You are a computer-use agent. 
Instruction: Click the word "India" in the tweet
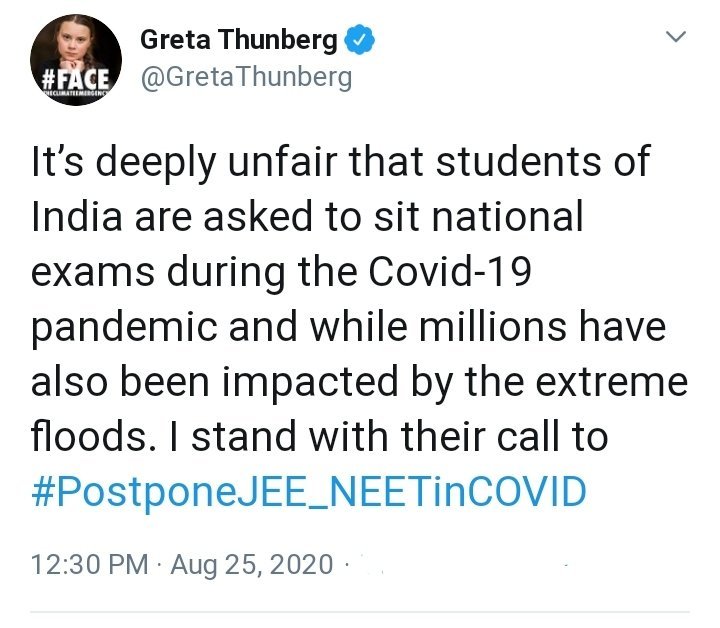(x=77, y=215)
